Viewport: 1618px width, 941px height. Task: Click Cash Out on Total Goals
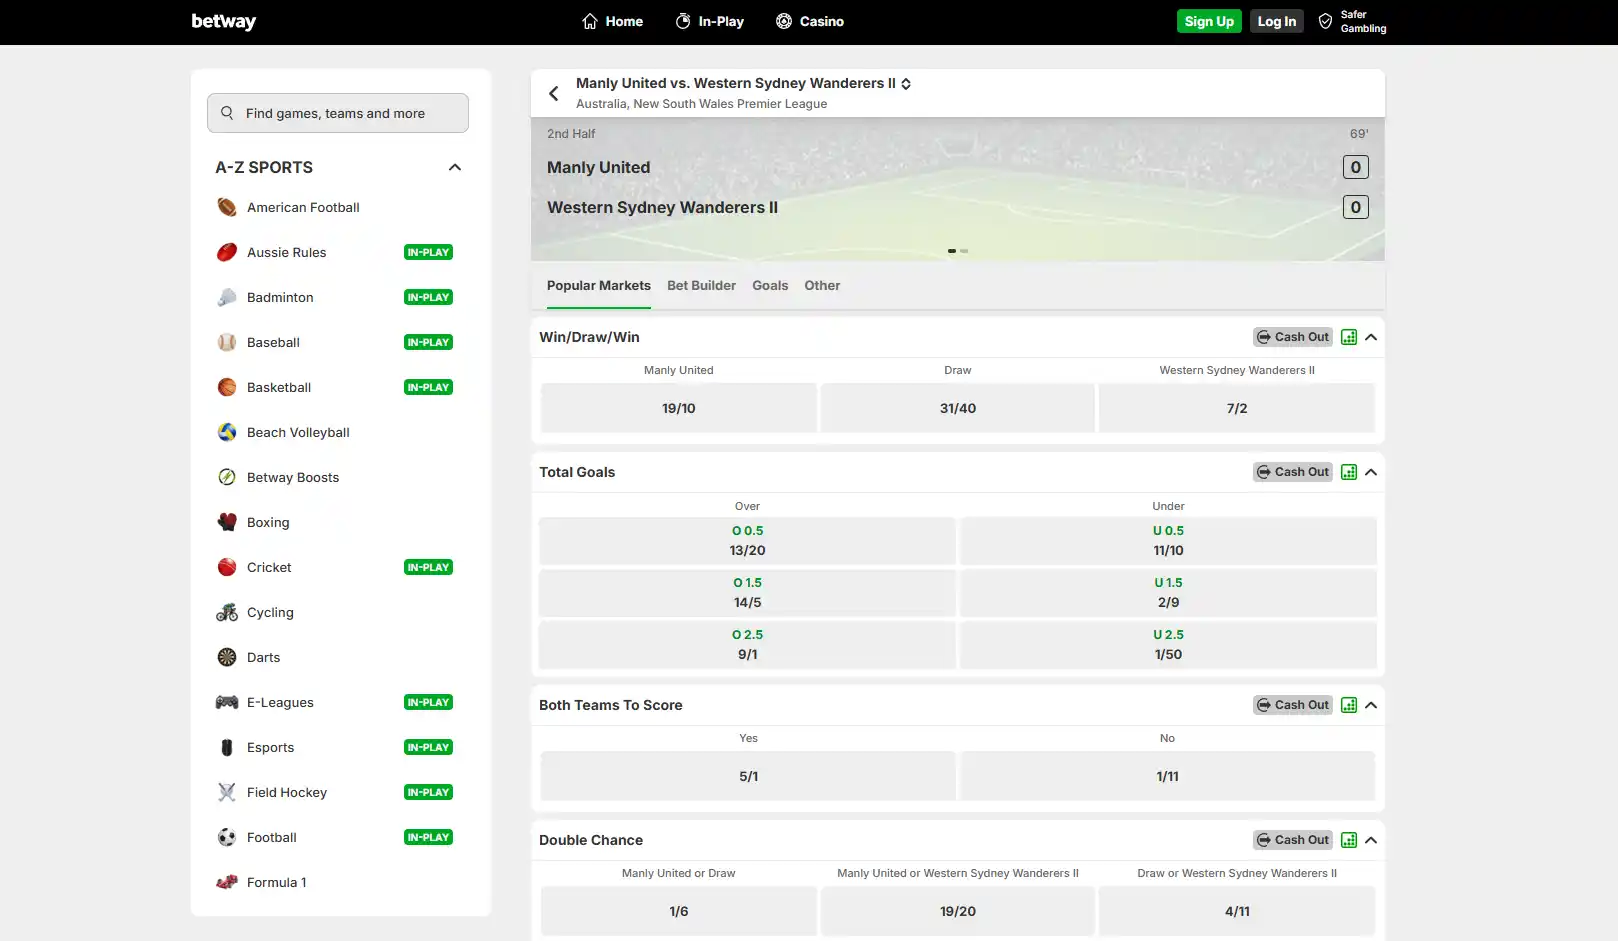1293,472
